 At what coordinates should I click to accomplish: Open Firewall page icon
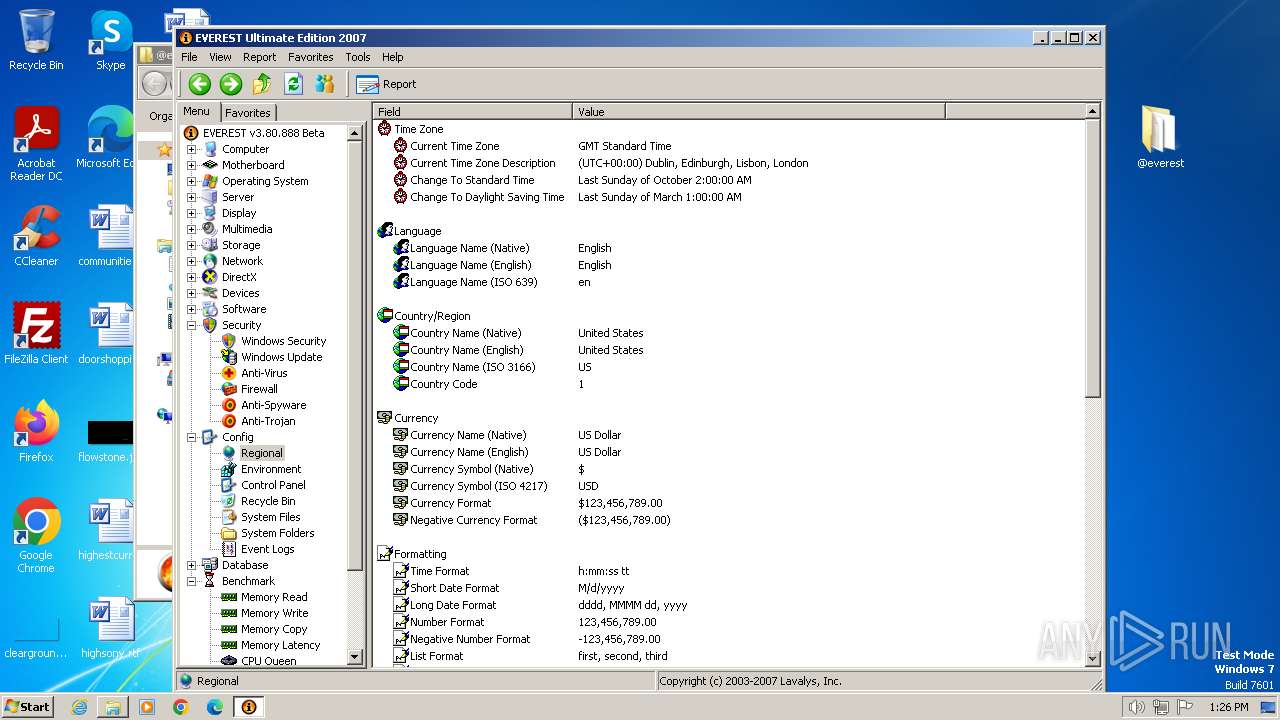(x=229, y=389)
